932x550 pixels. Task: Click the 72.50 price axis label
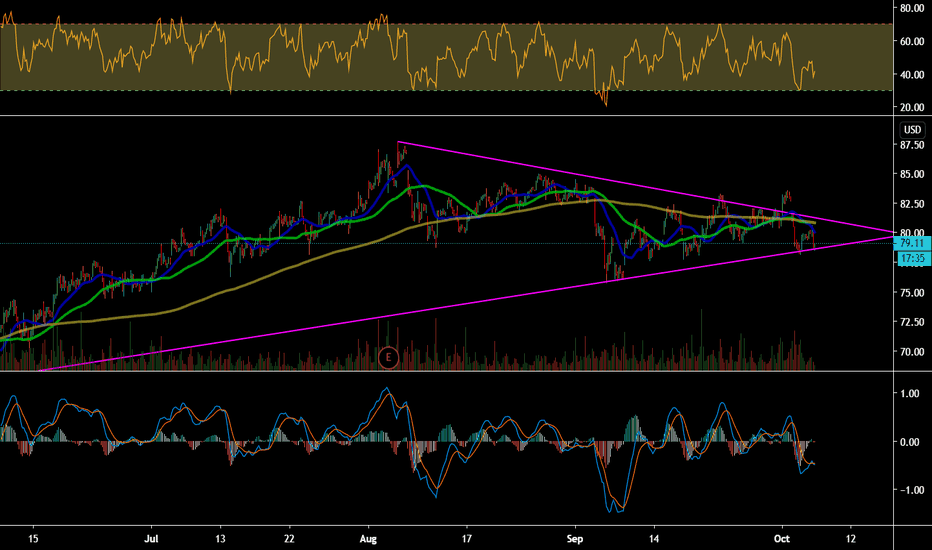912,322
